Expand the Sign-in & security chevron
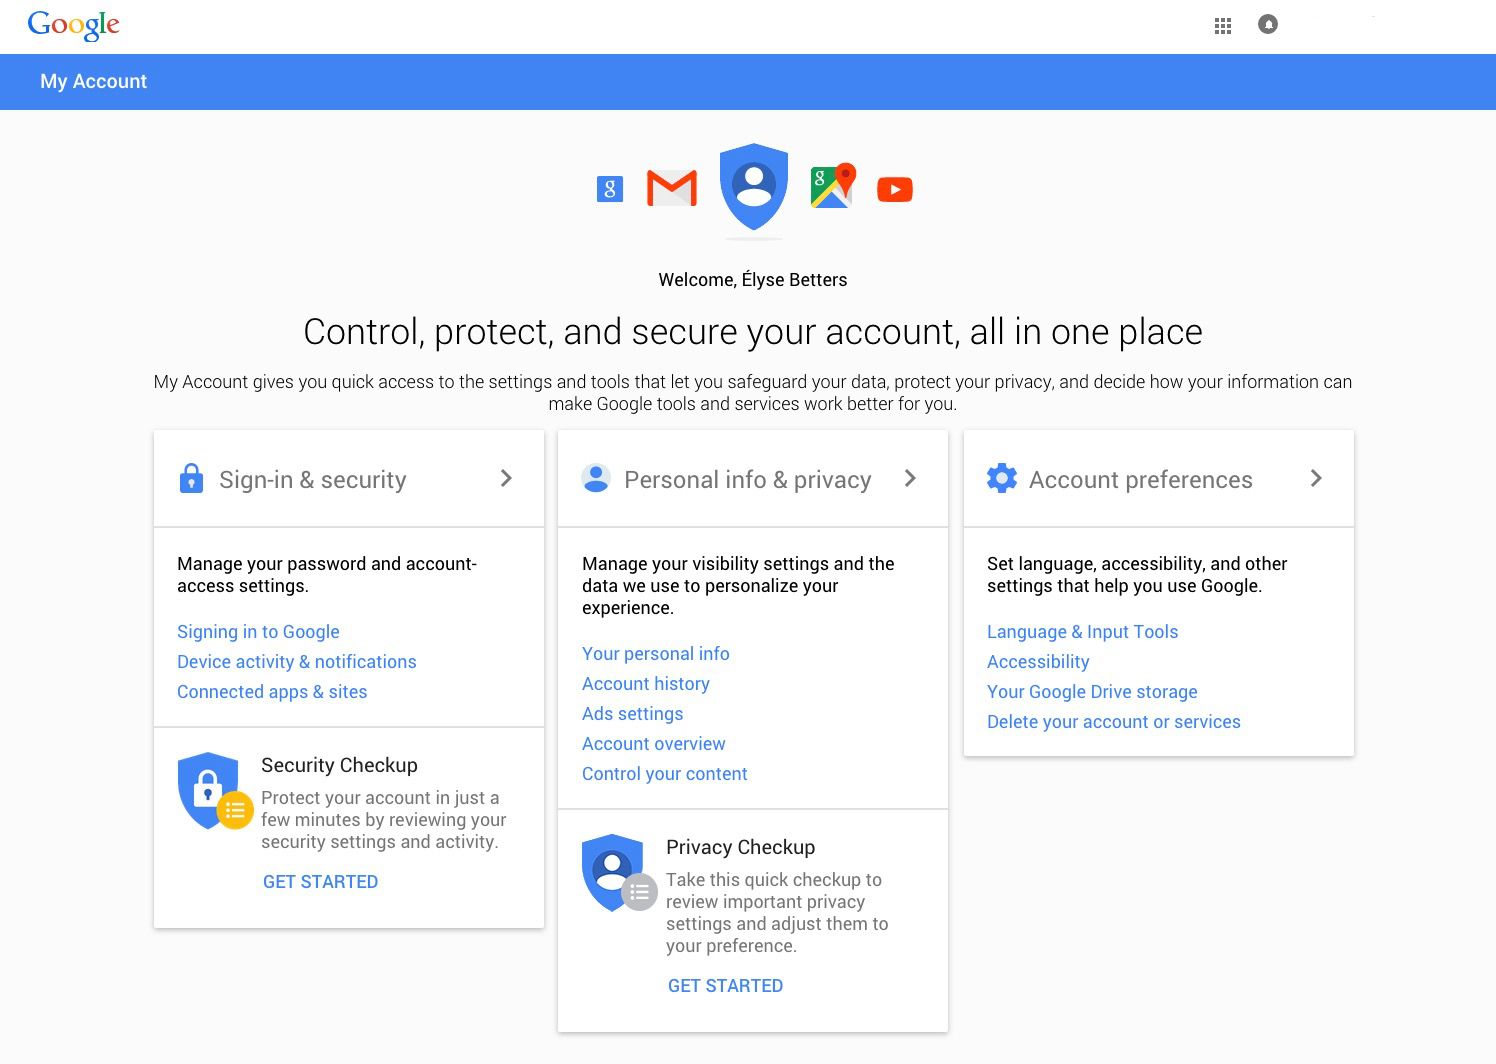The width and height of the screenshot is (1496, 1064). pos(506,479)
